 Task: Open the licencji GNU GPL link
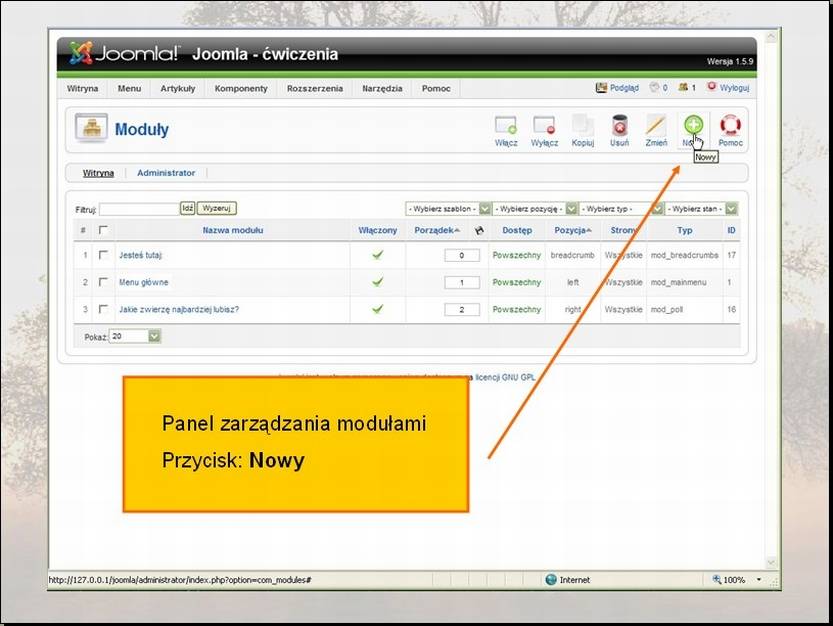(x=505, y=377)
